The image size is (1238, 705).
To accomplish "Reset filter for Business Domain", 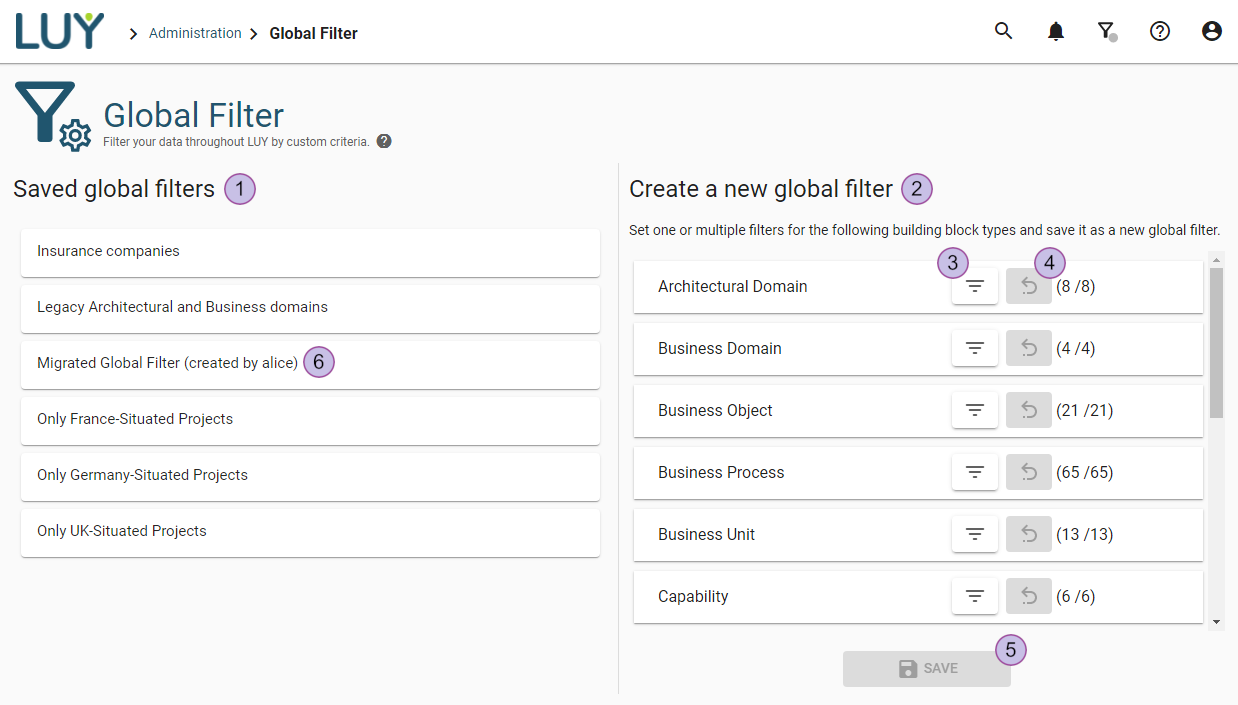I will click(1028, 349).
